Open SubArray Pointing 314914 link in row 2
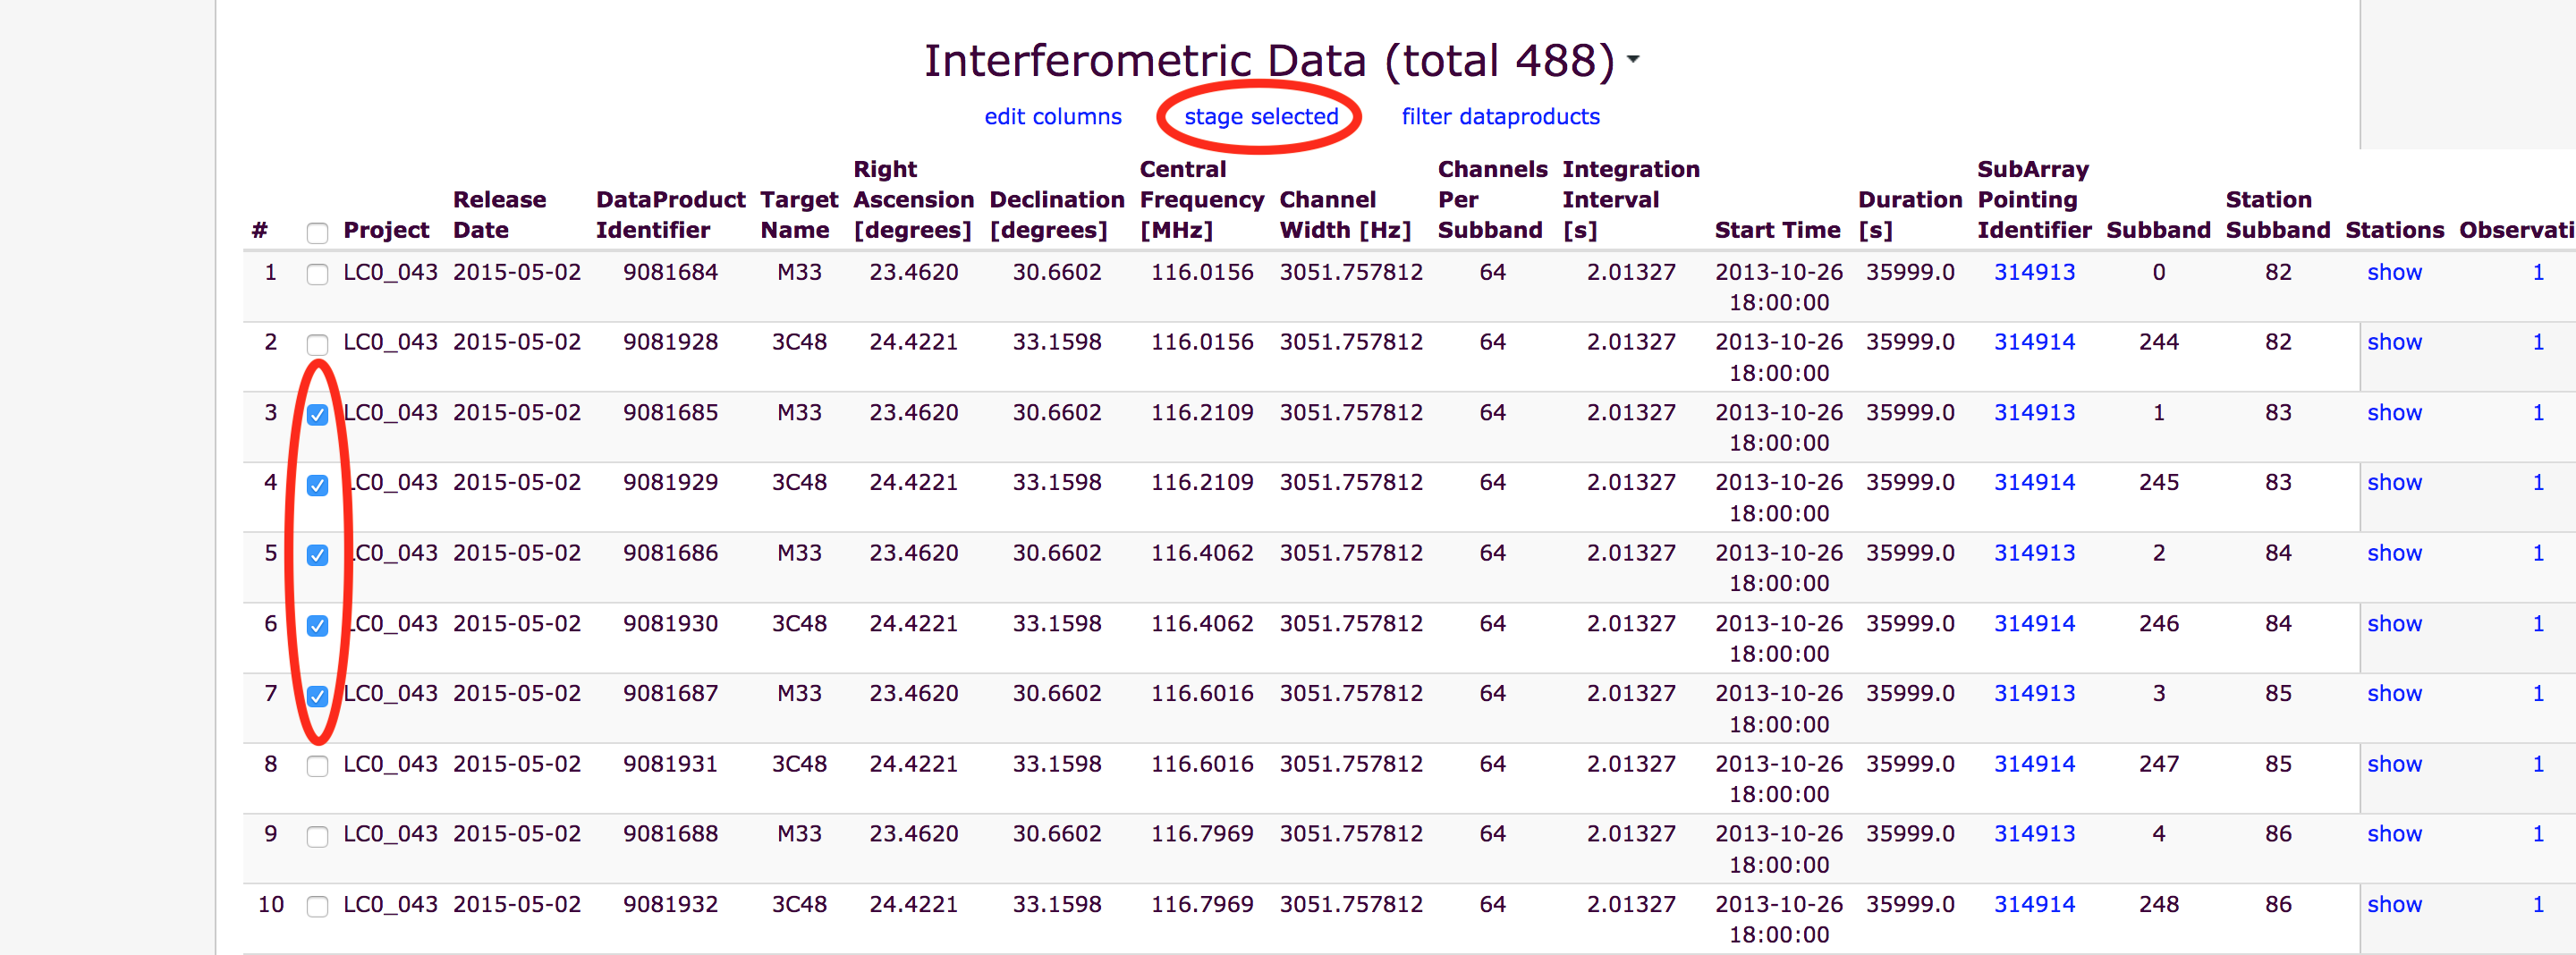Image resolution: width=2576 pixels, height=955 pixels. click(2034, 342)
